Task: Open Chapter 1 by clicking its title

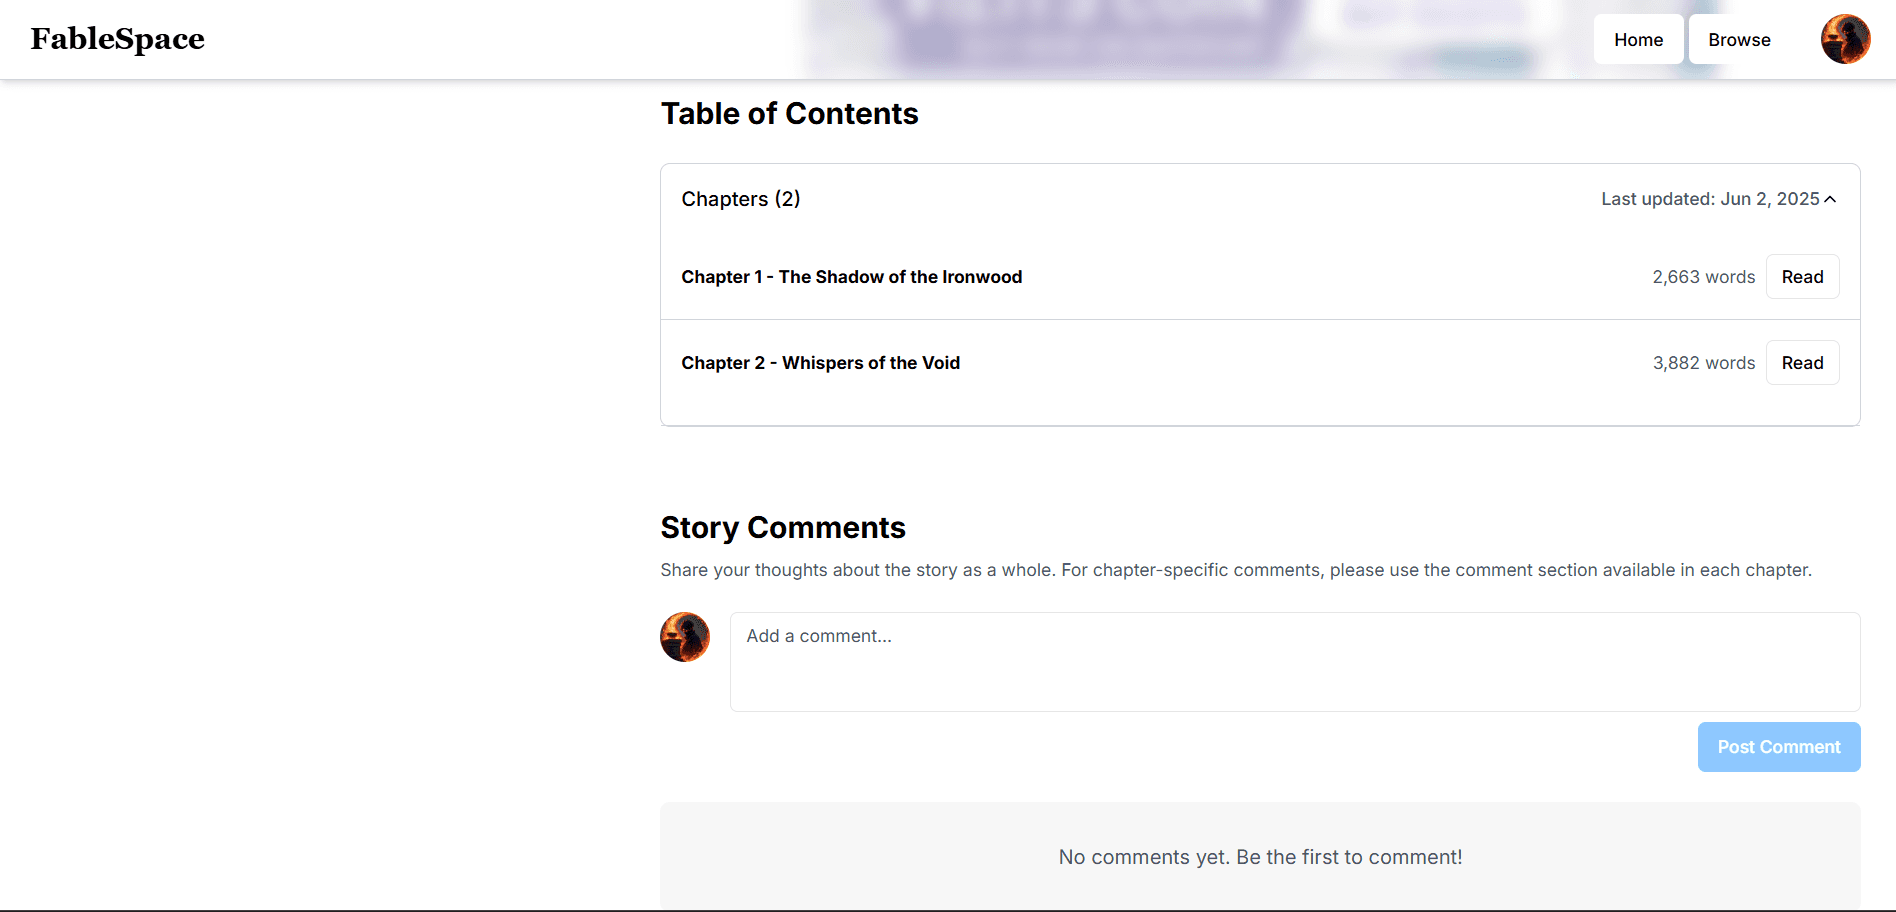Action: (x=851, y=277)
